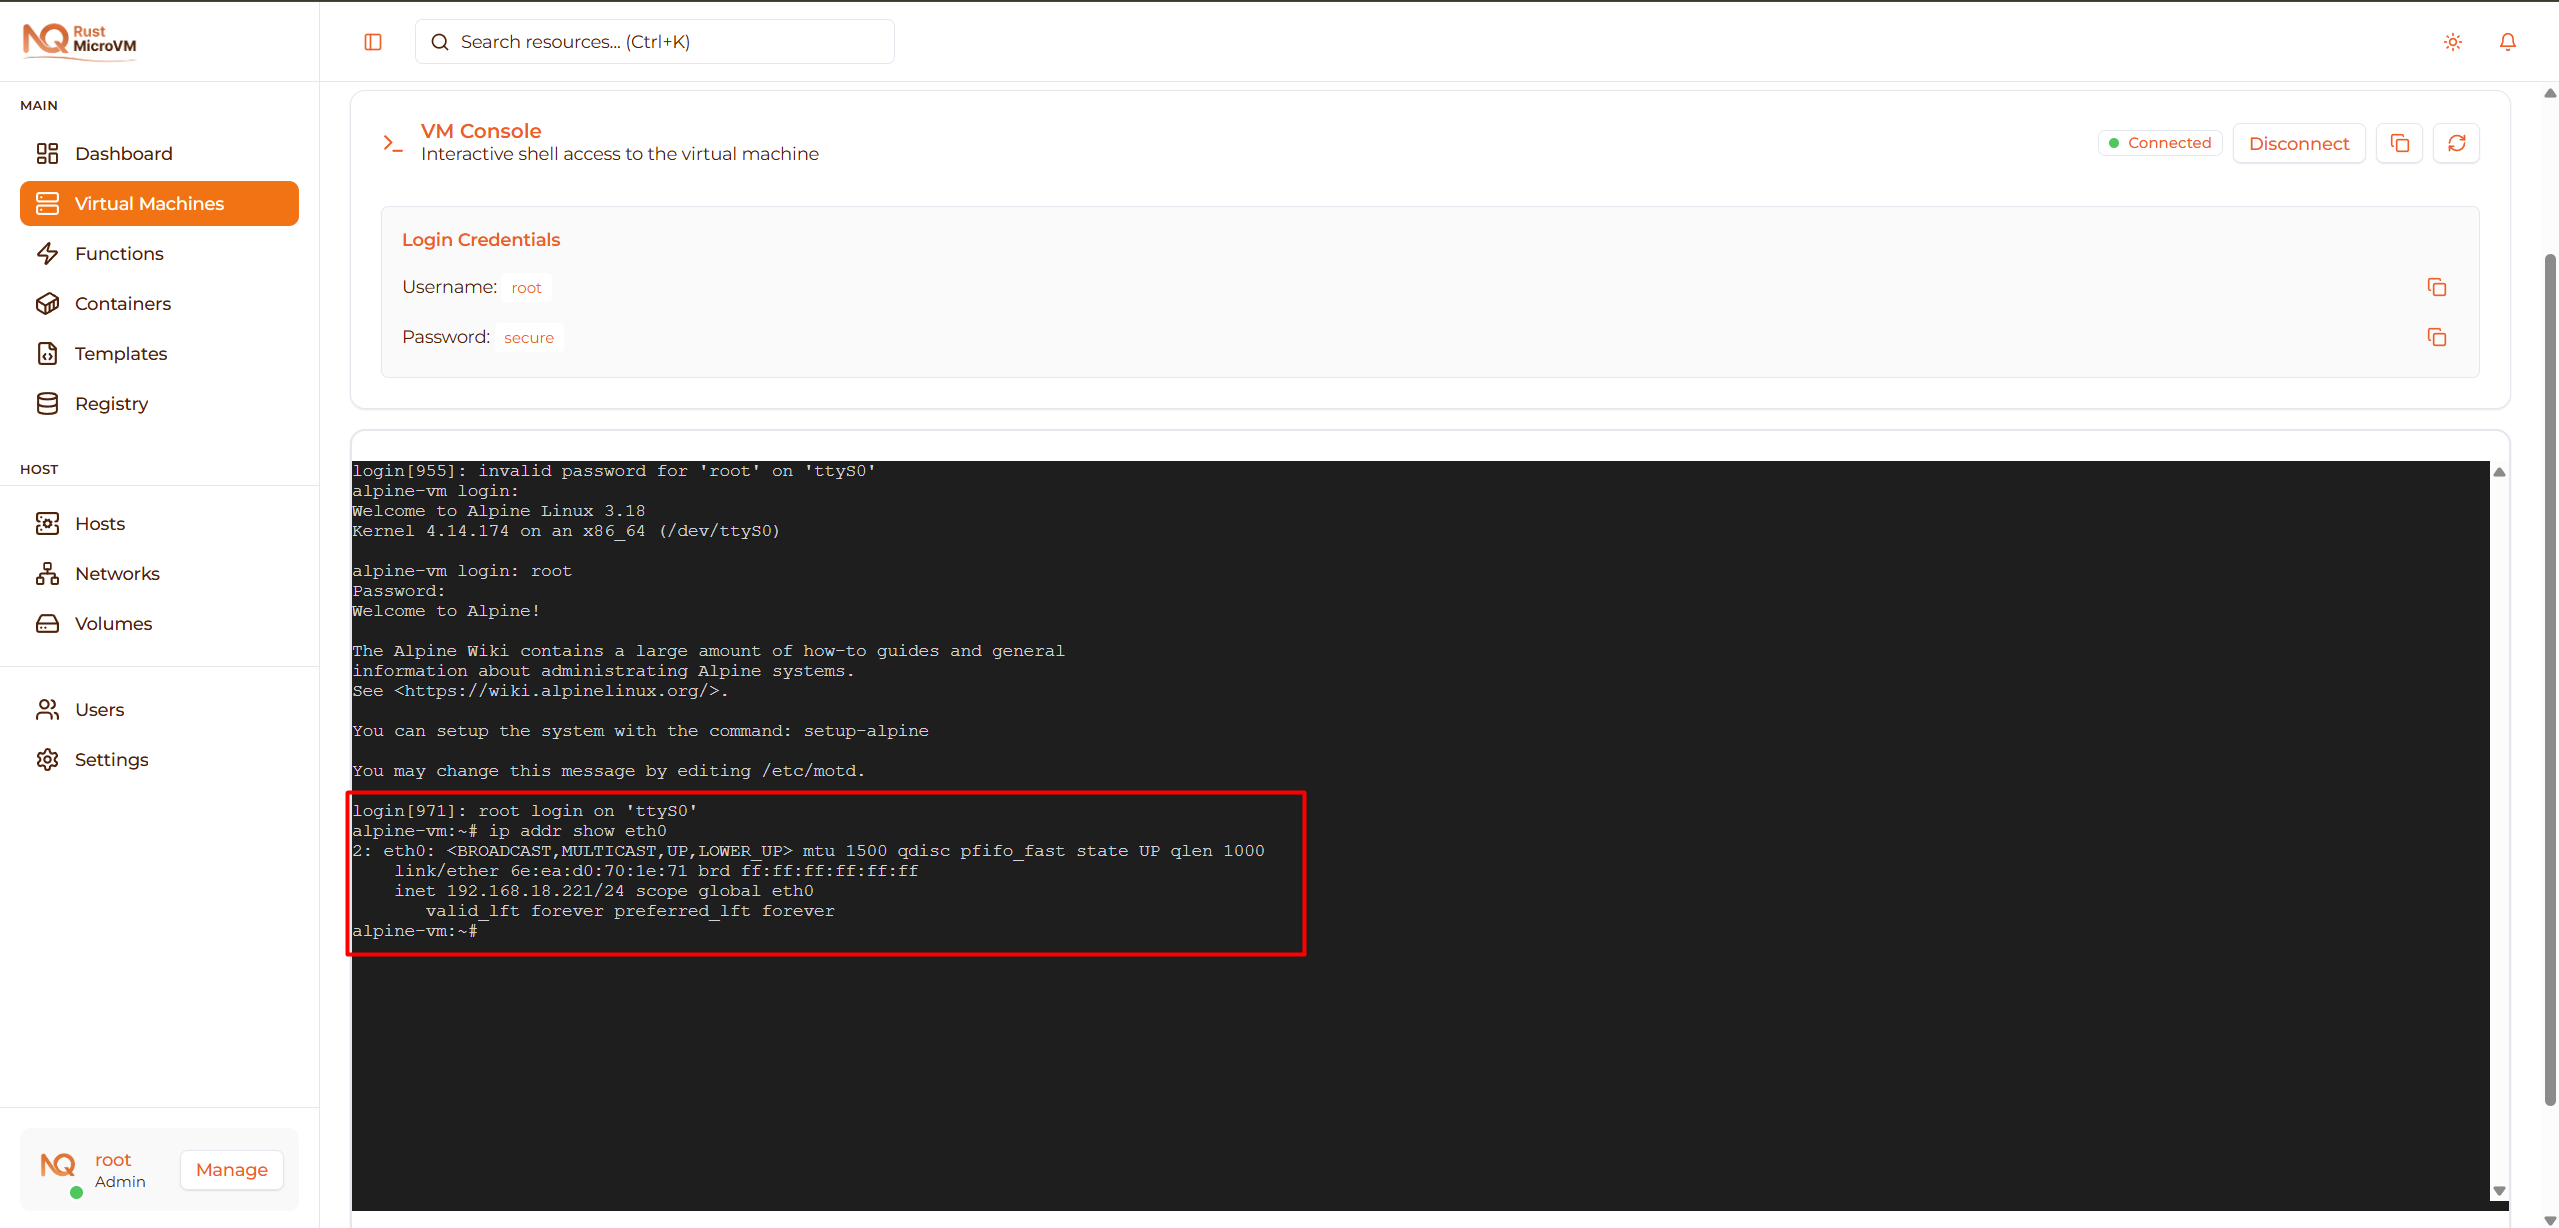Switch to light theme using sun icon

click(2452, 41)
